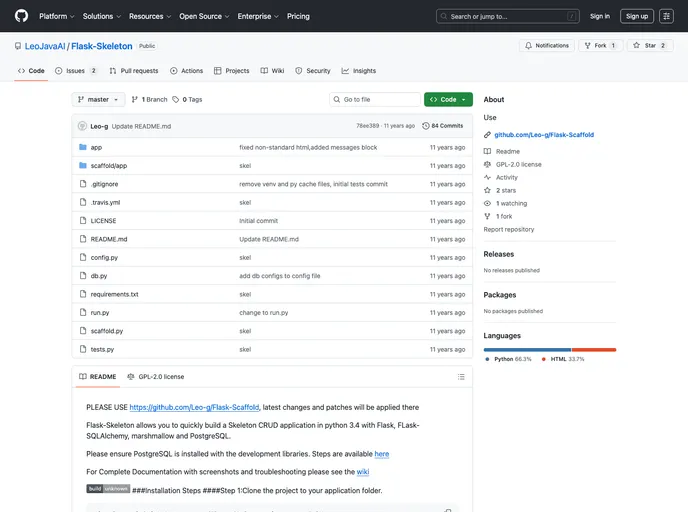View the 84 Commits history

point(443,126)
